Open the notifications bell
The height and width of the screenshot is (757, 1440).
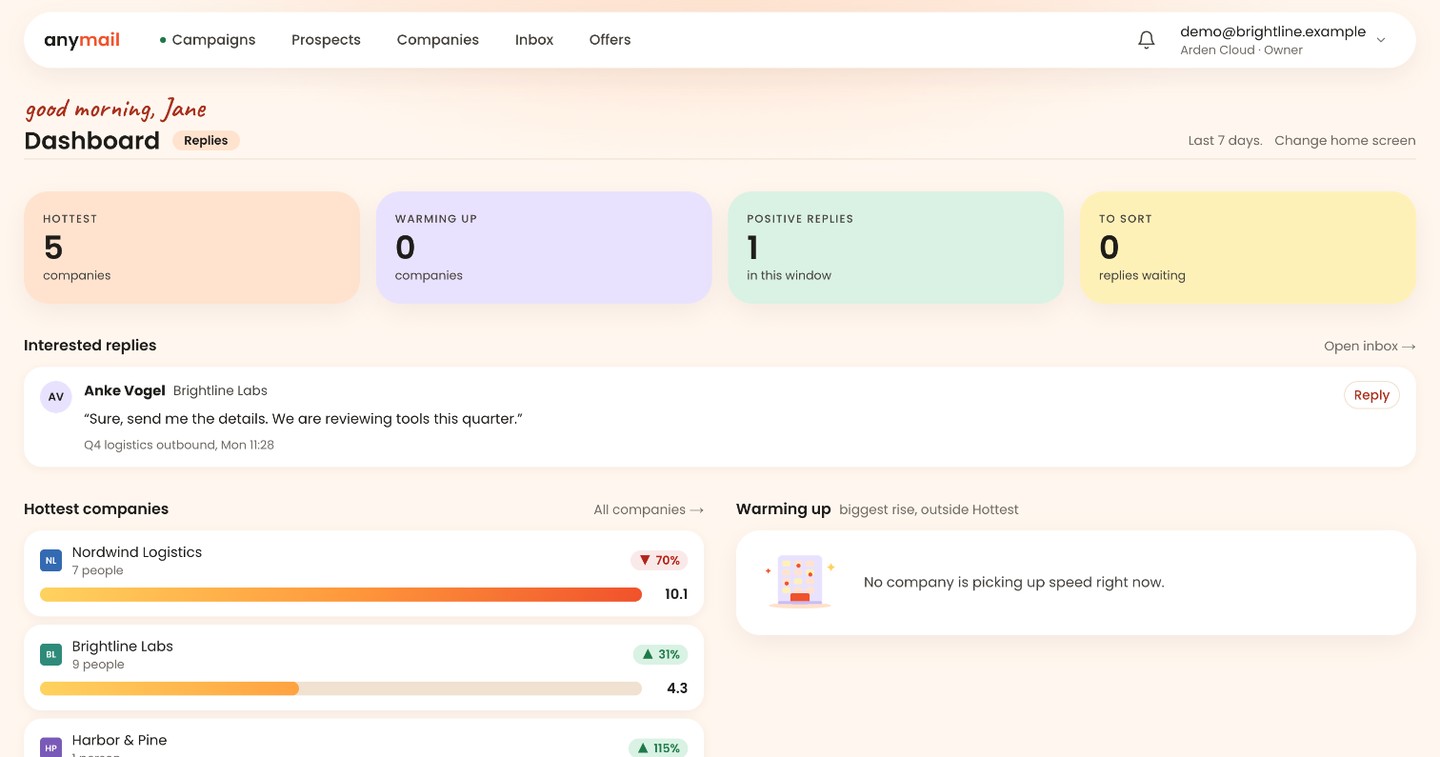pos(1147,40)
